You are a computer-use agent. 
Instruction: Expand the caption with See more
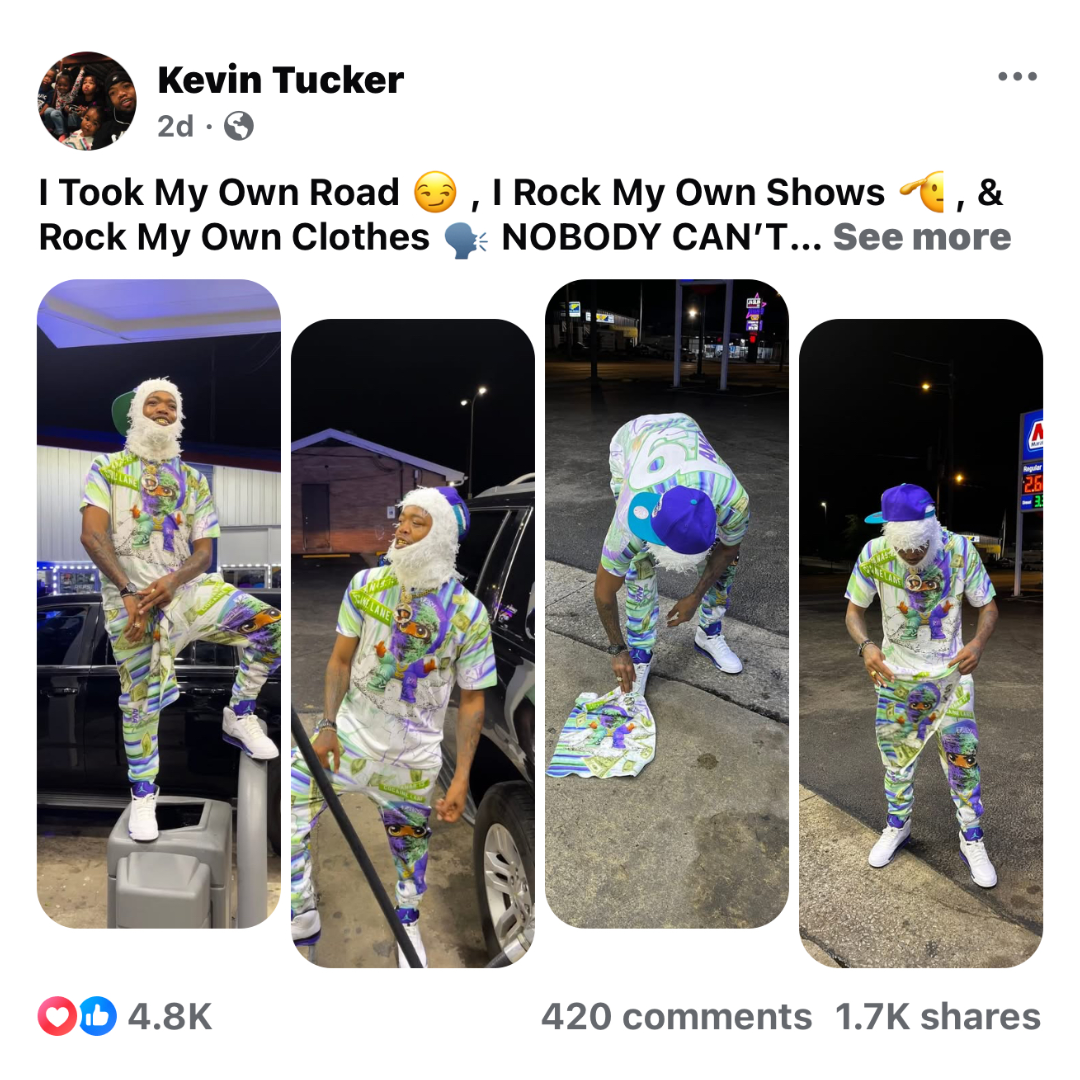(922, 237)
